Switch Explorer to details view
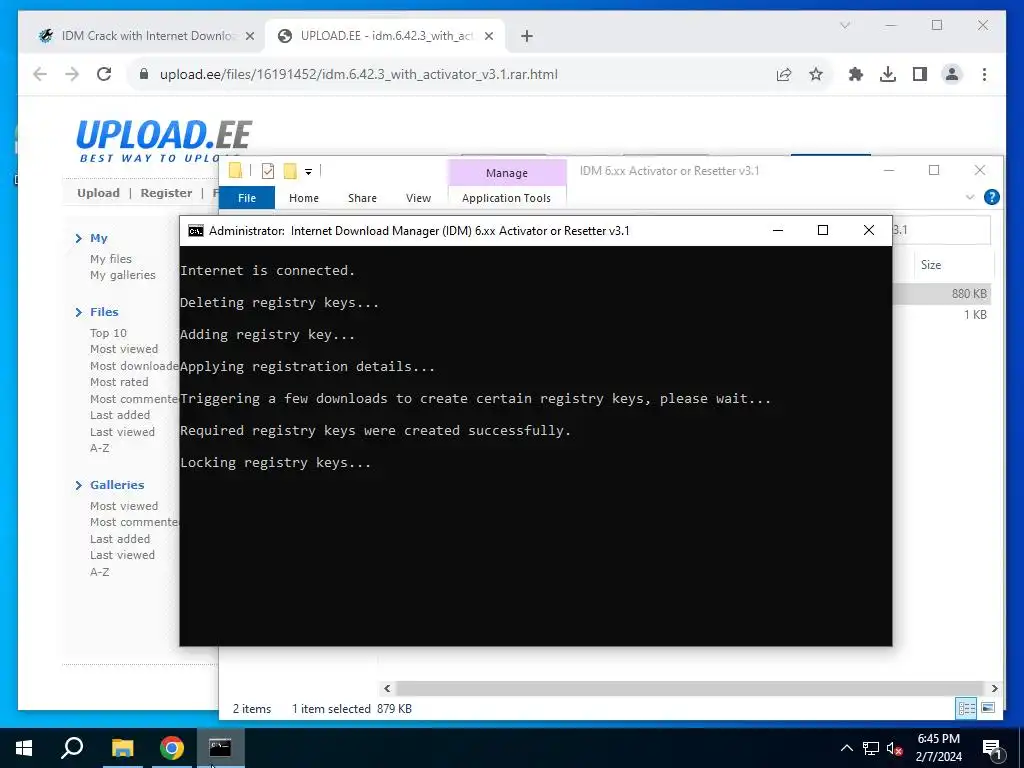Viewport: 1024px width, 768px height. (x=967, y=708)
